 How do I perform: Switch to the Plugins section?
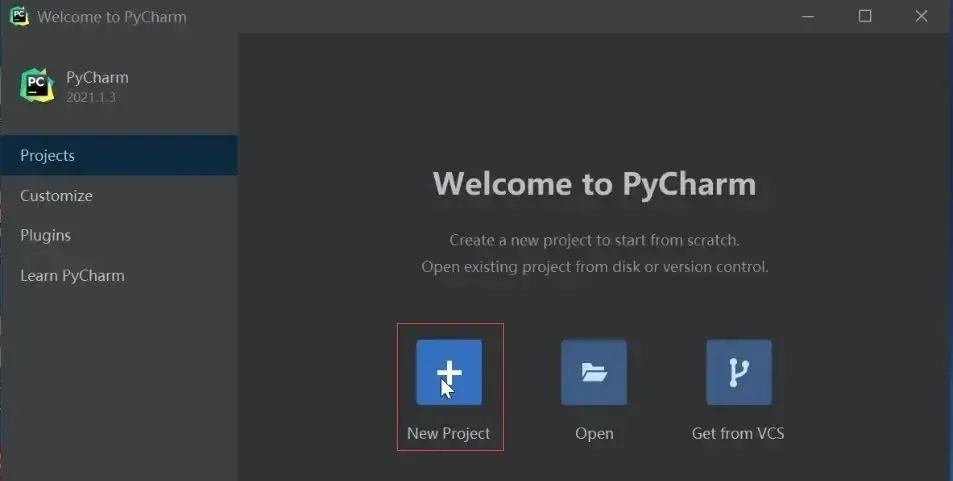click(119, 235)
